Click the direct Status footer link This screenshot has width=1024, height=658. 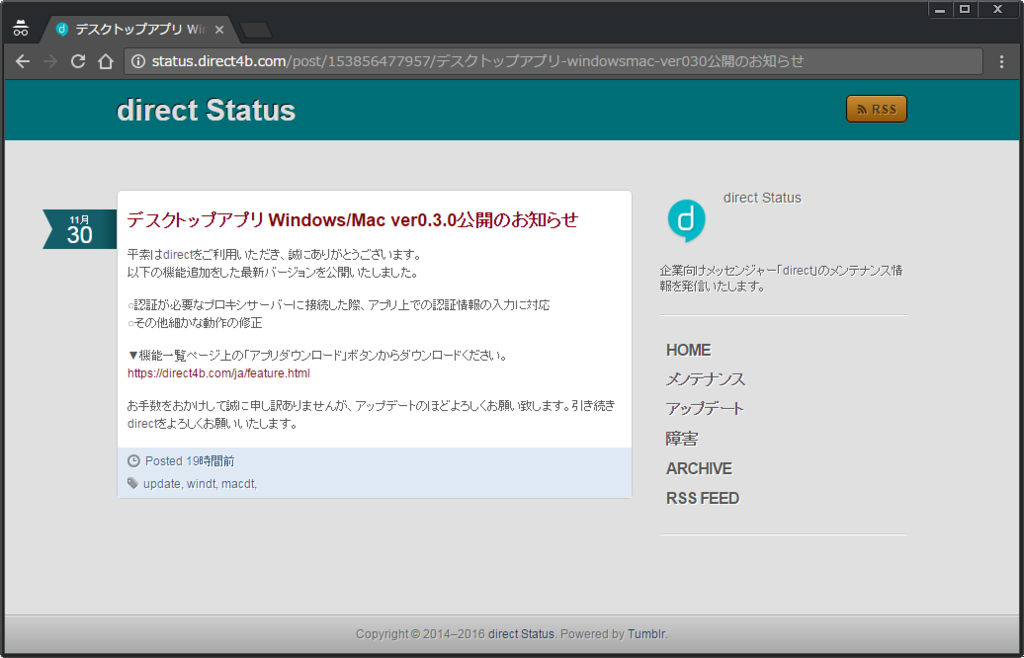(x=521, y=634)
